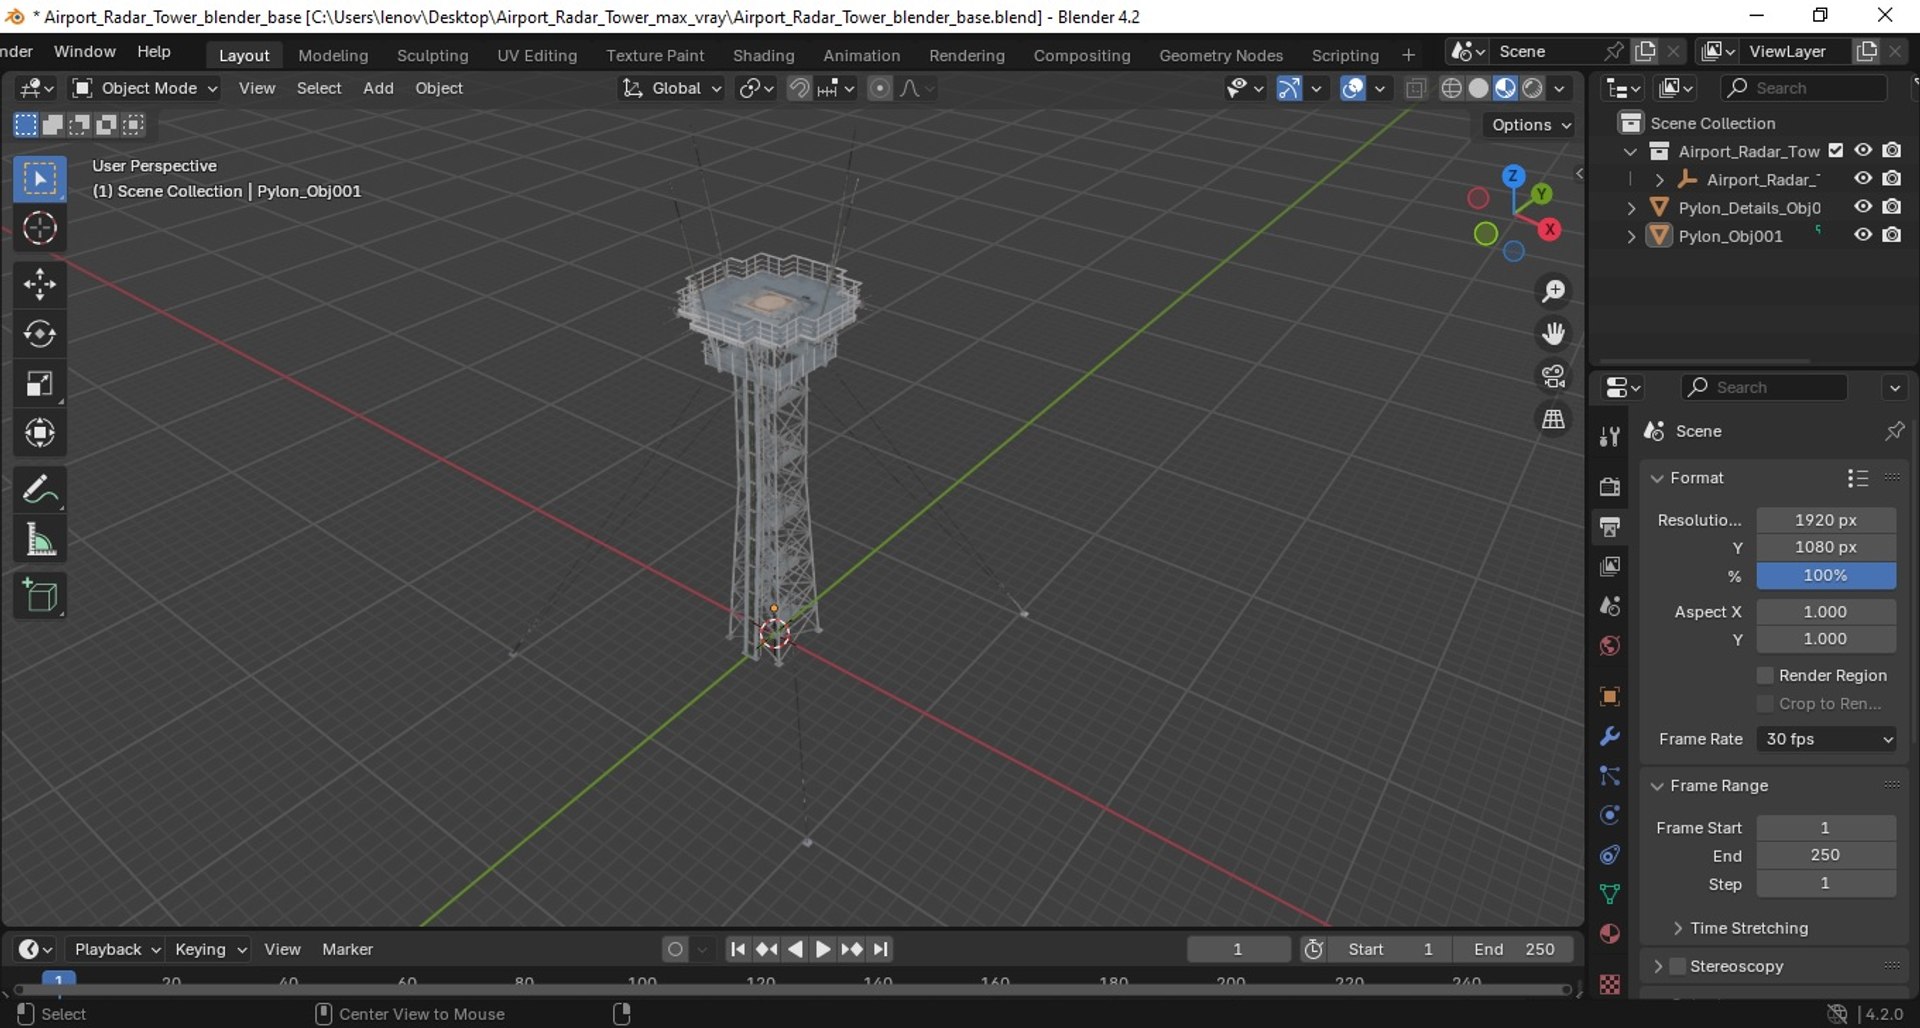The image size is (1920, 1028).
Task: Open the viewport Add menu
Action: [378, 88]
